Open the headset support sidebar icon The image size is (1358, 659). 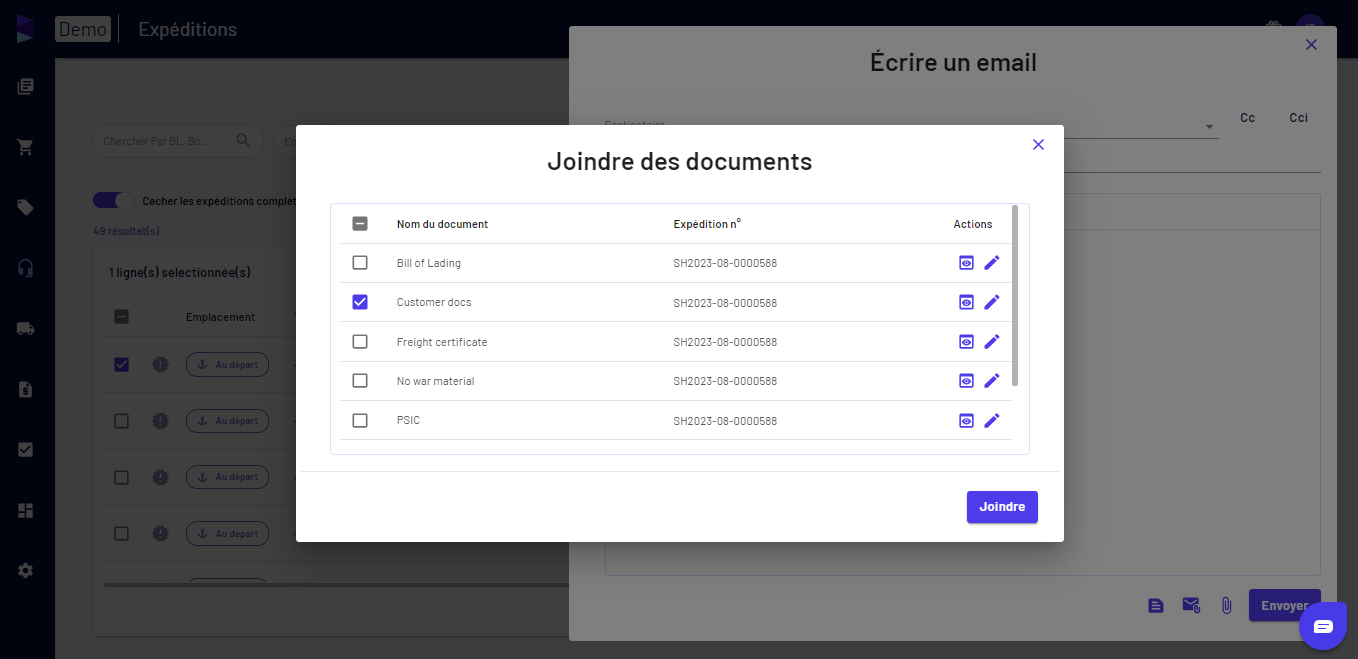pyautogui.click(x=26, y=268)
